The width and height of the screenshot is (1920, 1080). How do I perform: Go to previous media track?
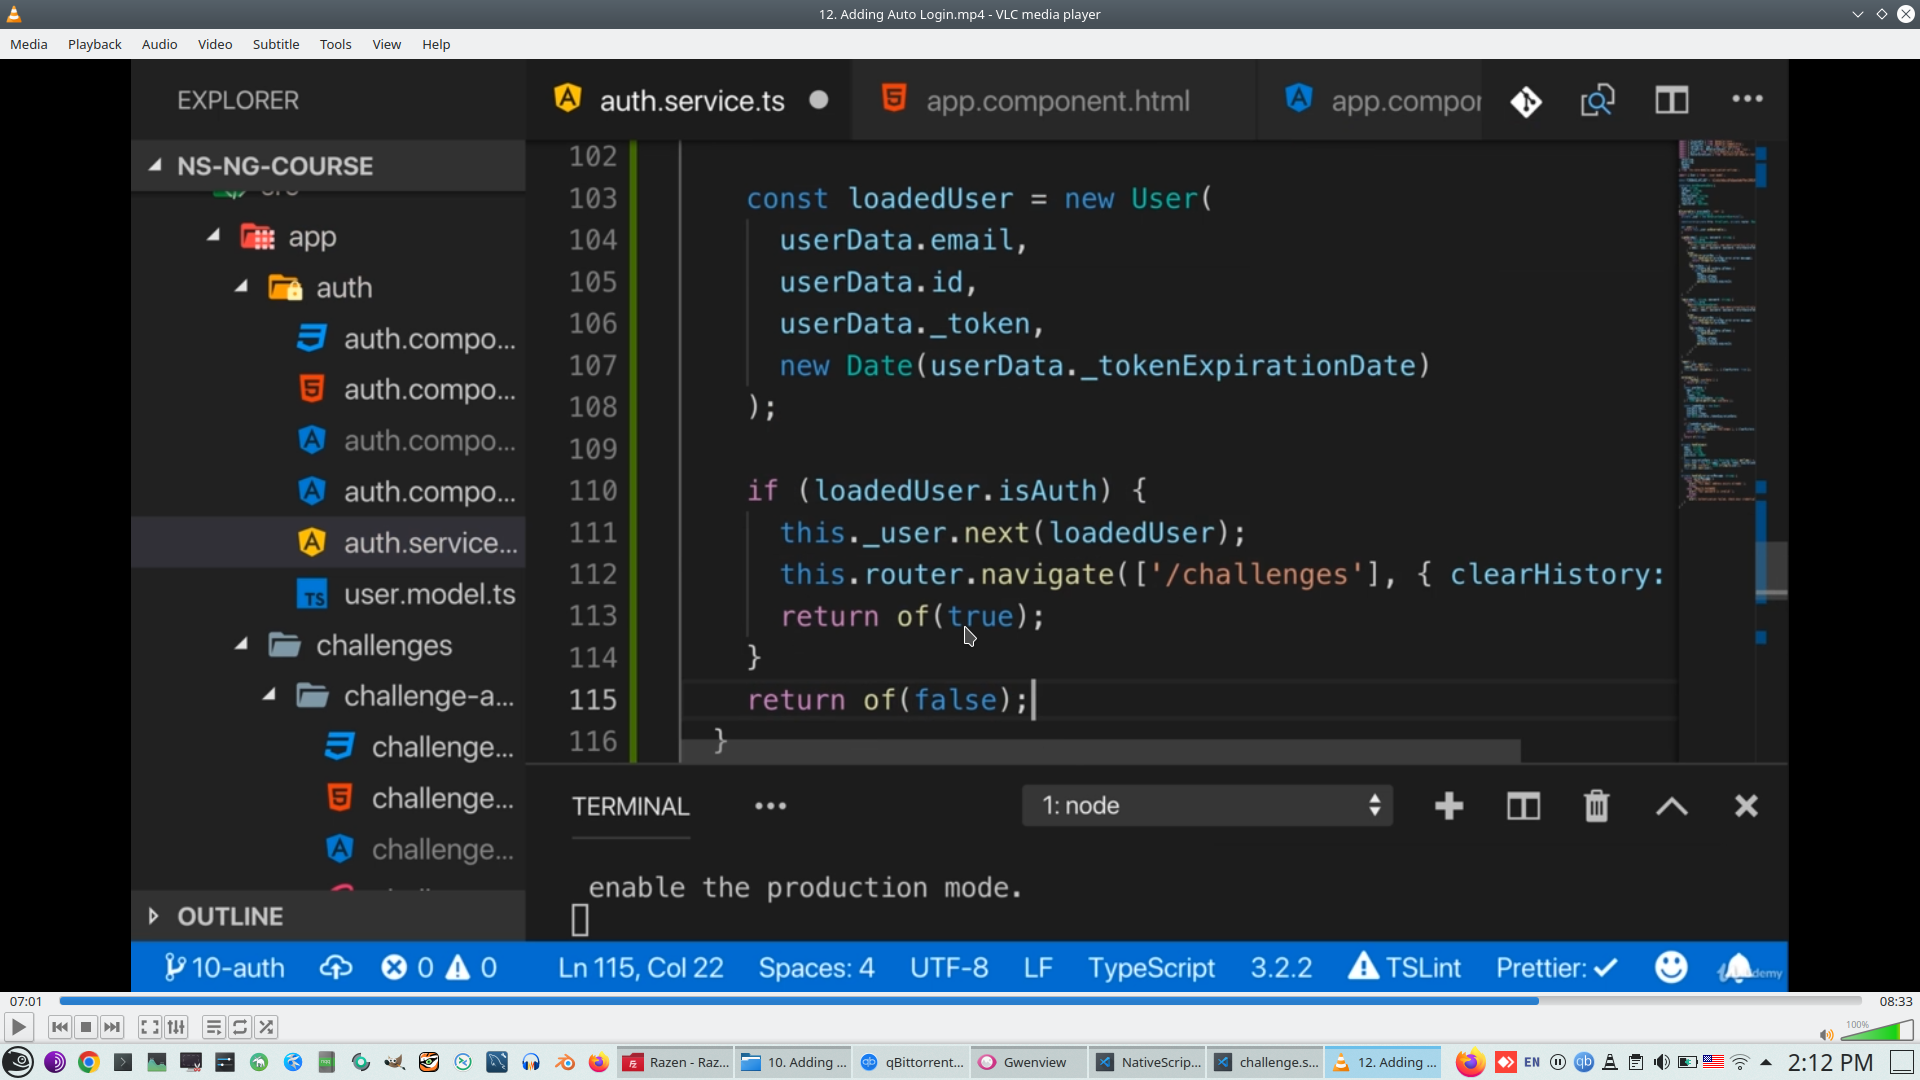(x=60, y=1027)
